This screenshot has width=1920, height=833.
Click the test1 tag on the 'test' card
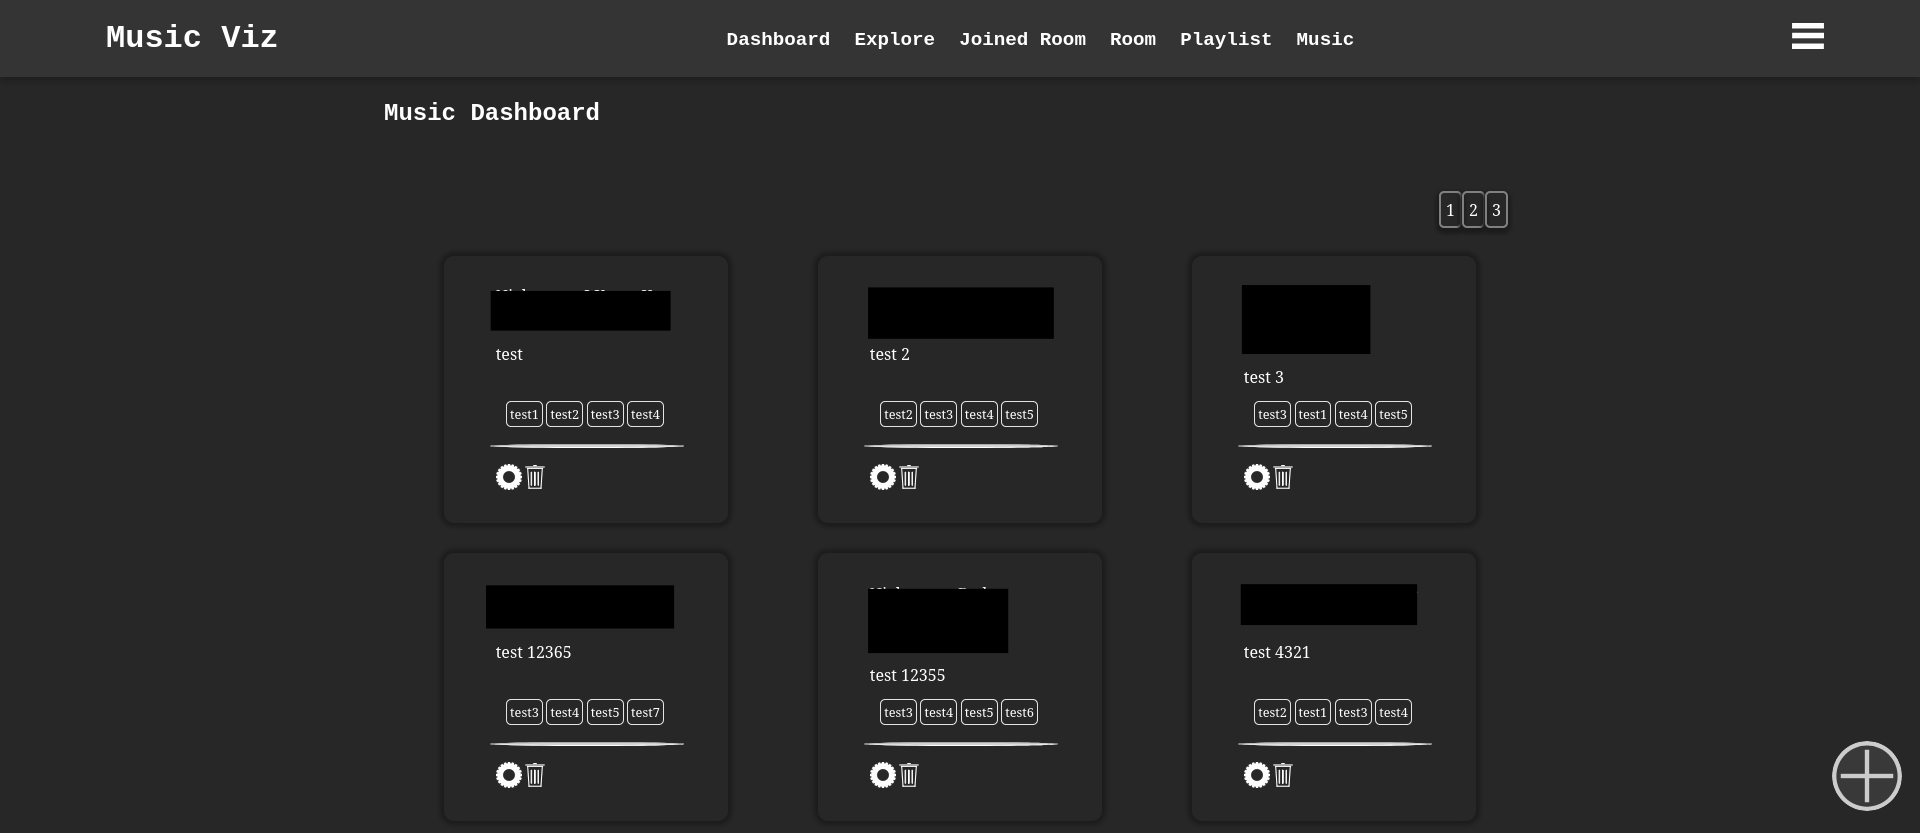click(524, 414)
